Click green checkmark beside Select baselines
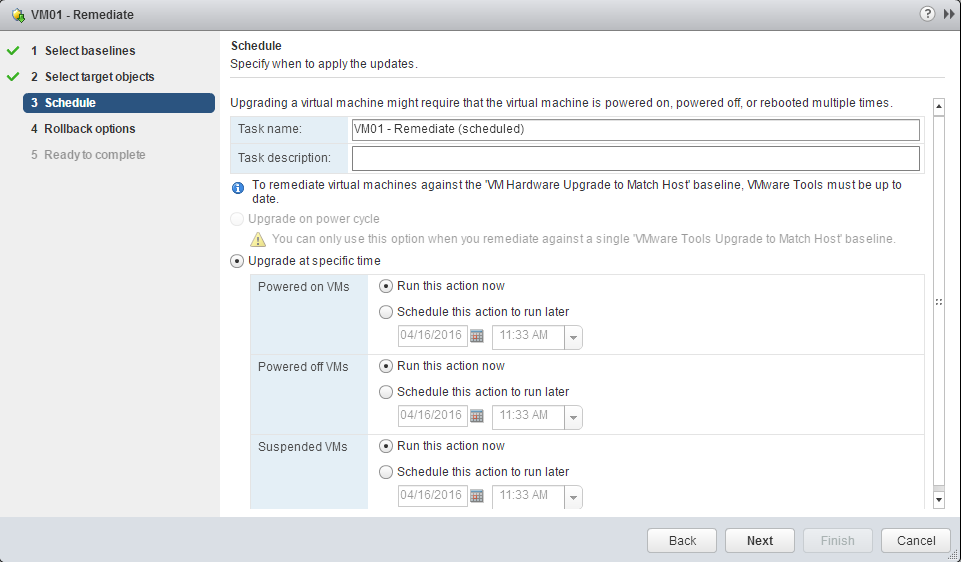 tap(13, 51)
